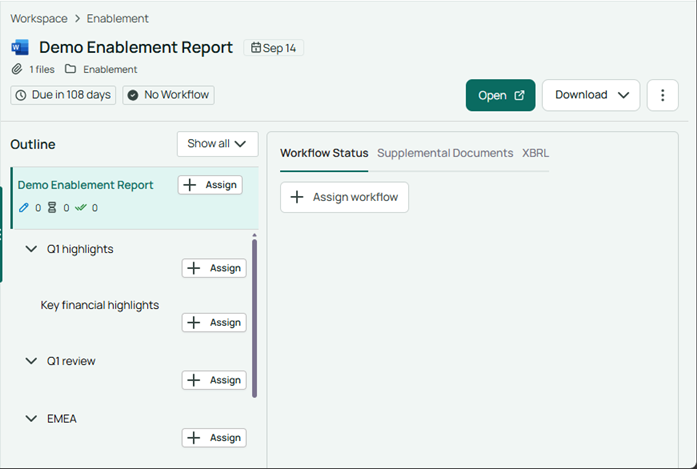
Task: Select Key financial highlights outline item
Action: point(100,305)
